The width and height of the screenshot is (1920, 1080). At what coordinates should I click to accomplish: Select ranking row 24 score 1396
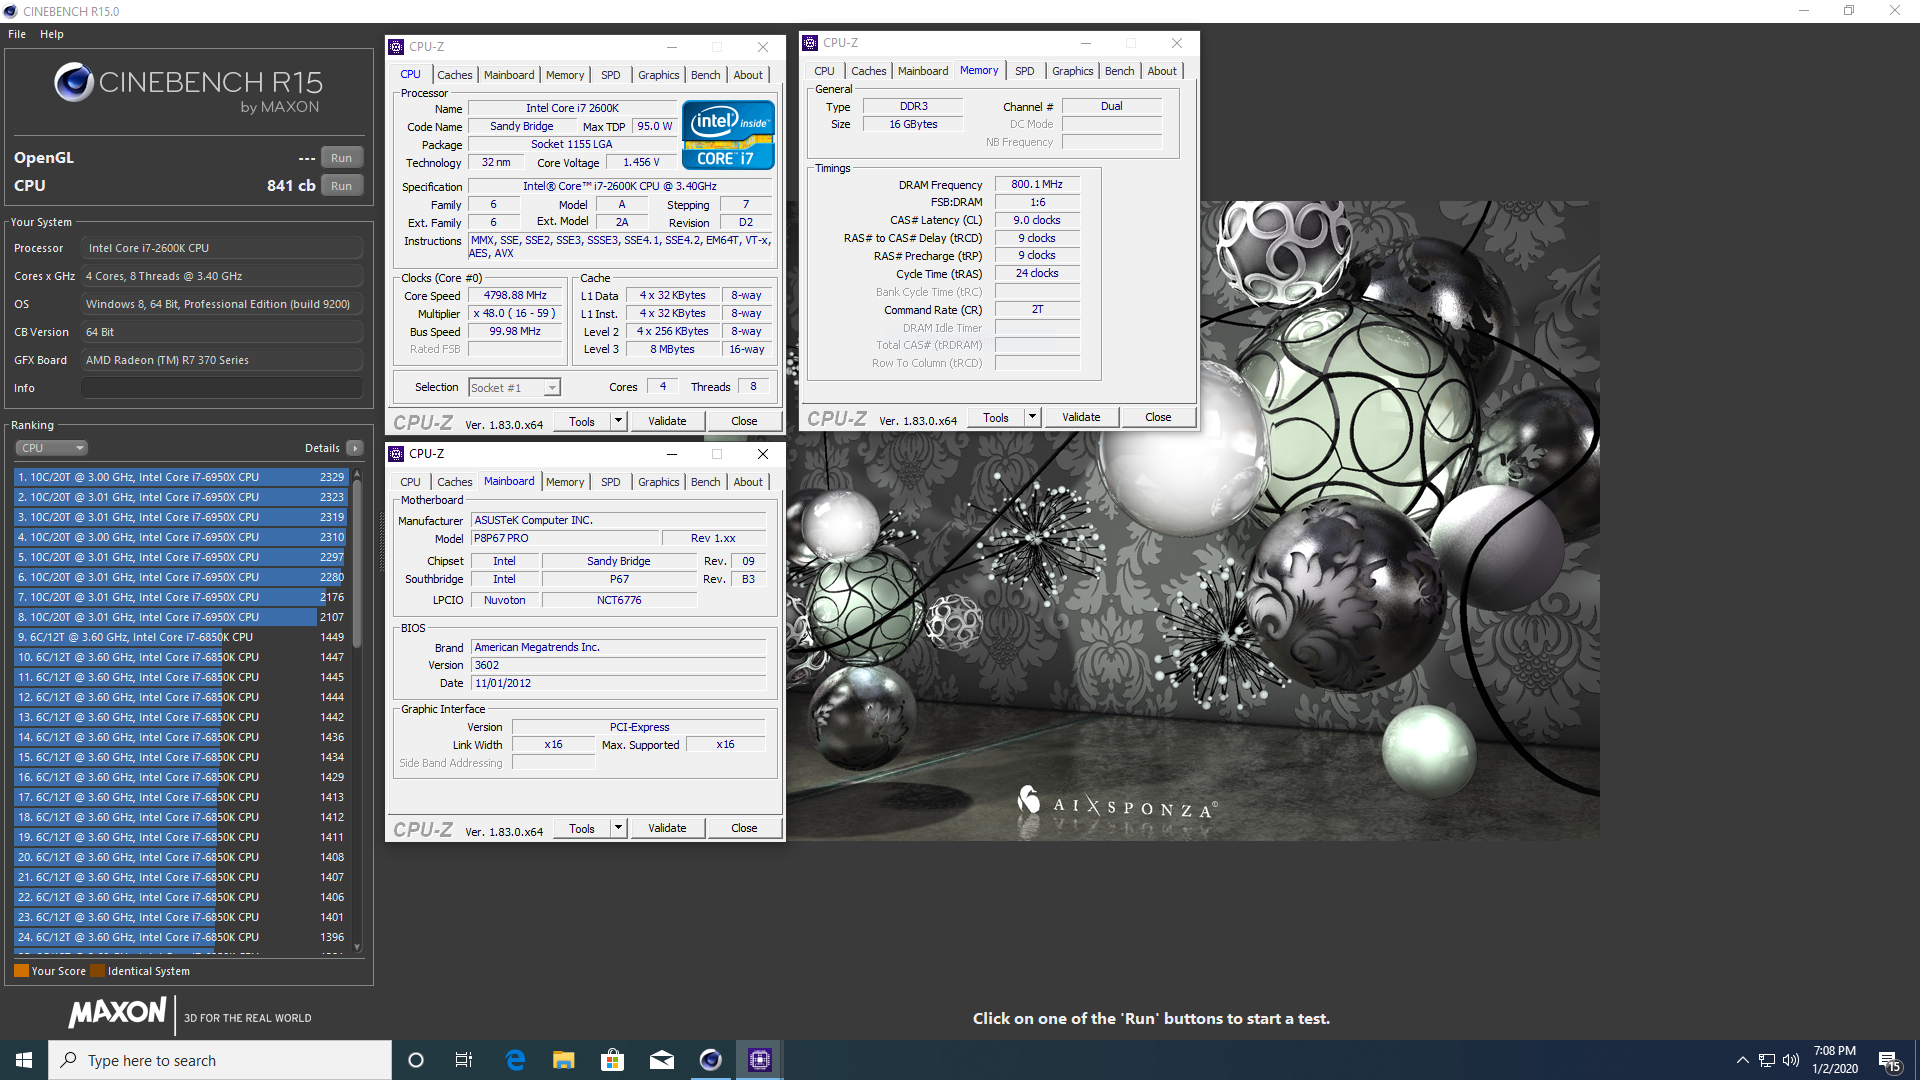180,937
